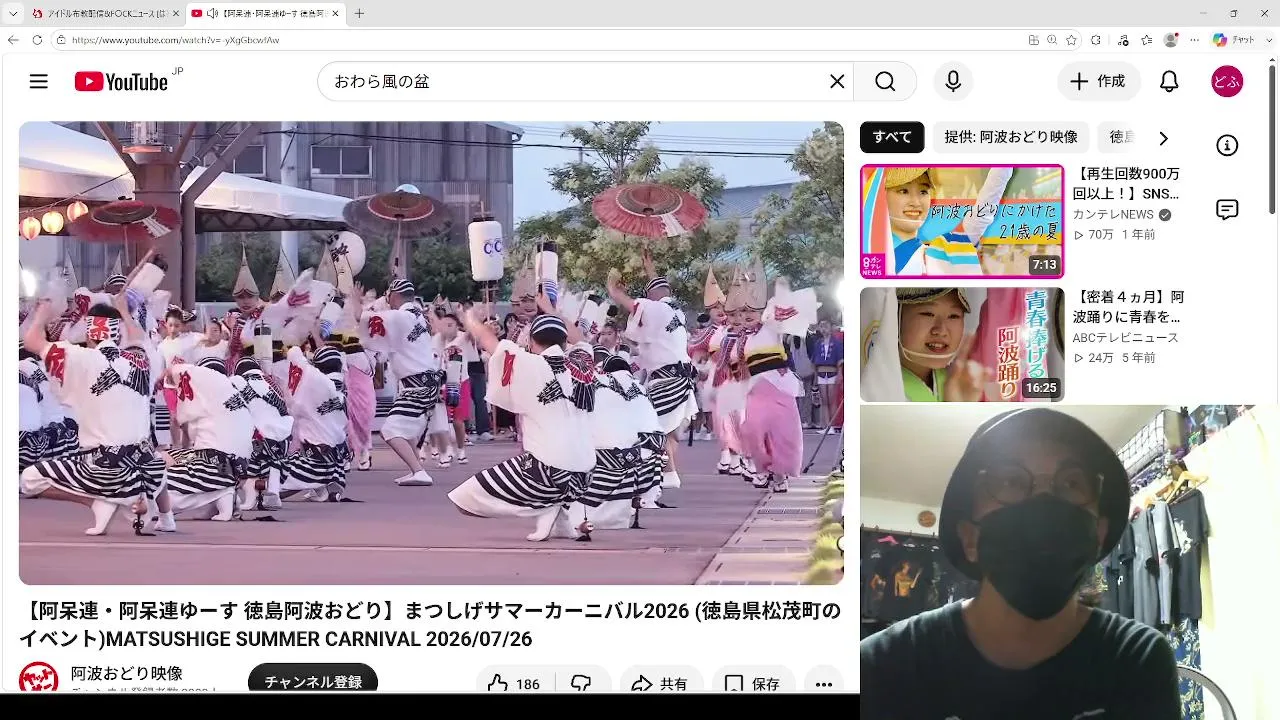Image resolution: width=1280 pixels, height=720 pixels.
Task: Bookmark this page with the star
Action: coord(1071,40)
